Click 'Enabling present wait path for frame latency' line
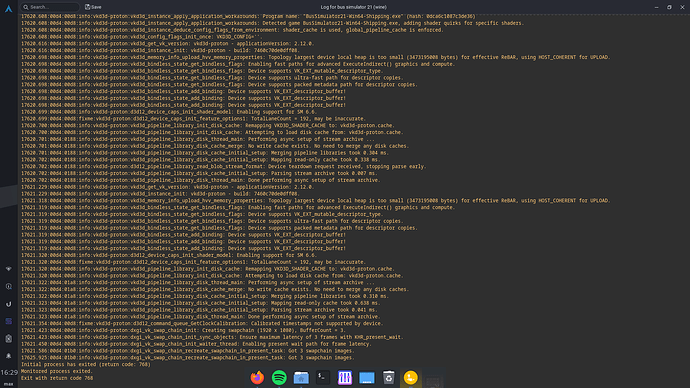The image size is (690, 388). 196,344
